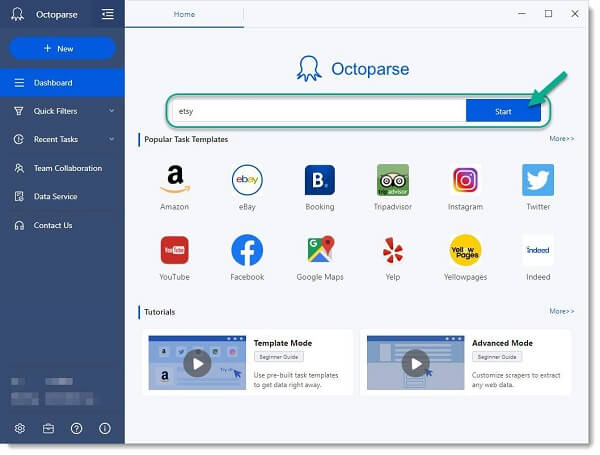
Task: Open Team Collaboration
Action: 62,168
